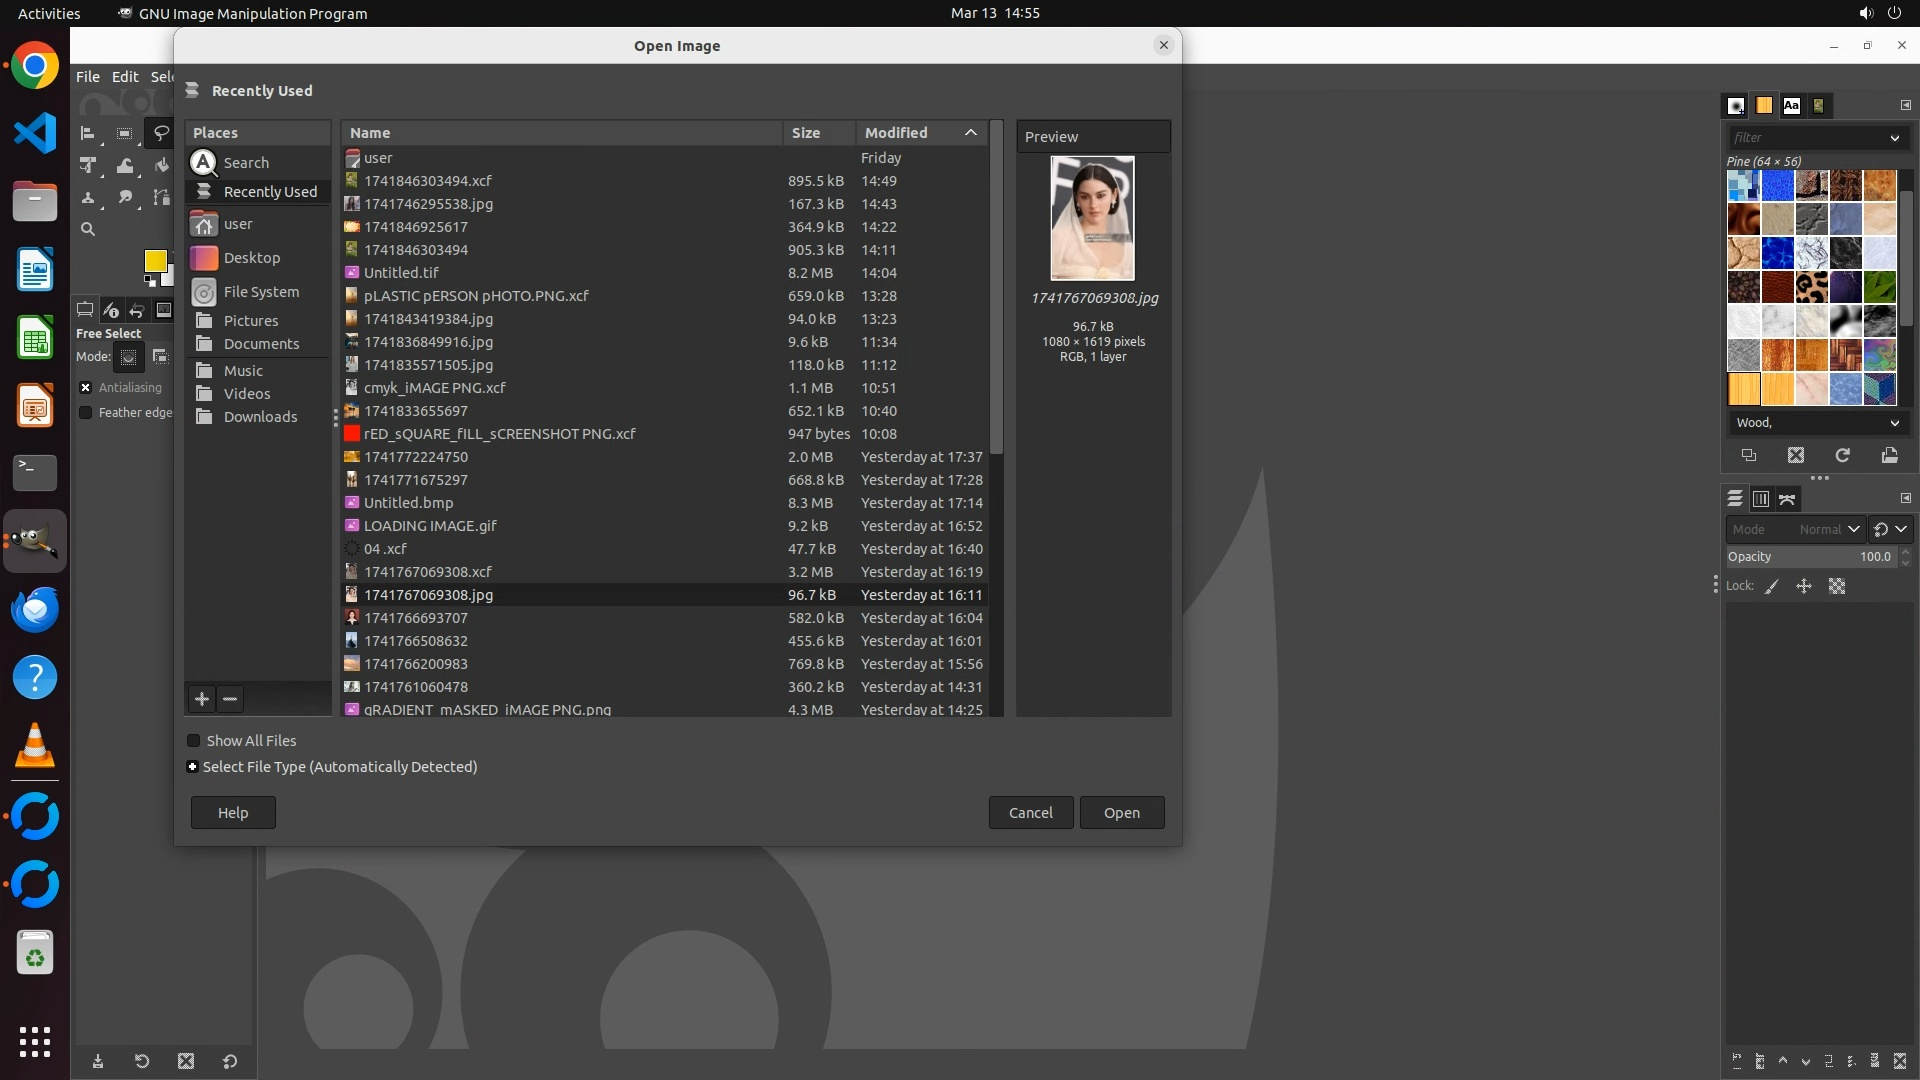Open the Wood tag dropdown
This screenshot has width=1920, height=1080.
1893,423
